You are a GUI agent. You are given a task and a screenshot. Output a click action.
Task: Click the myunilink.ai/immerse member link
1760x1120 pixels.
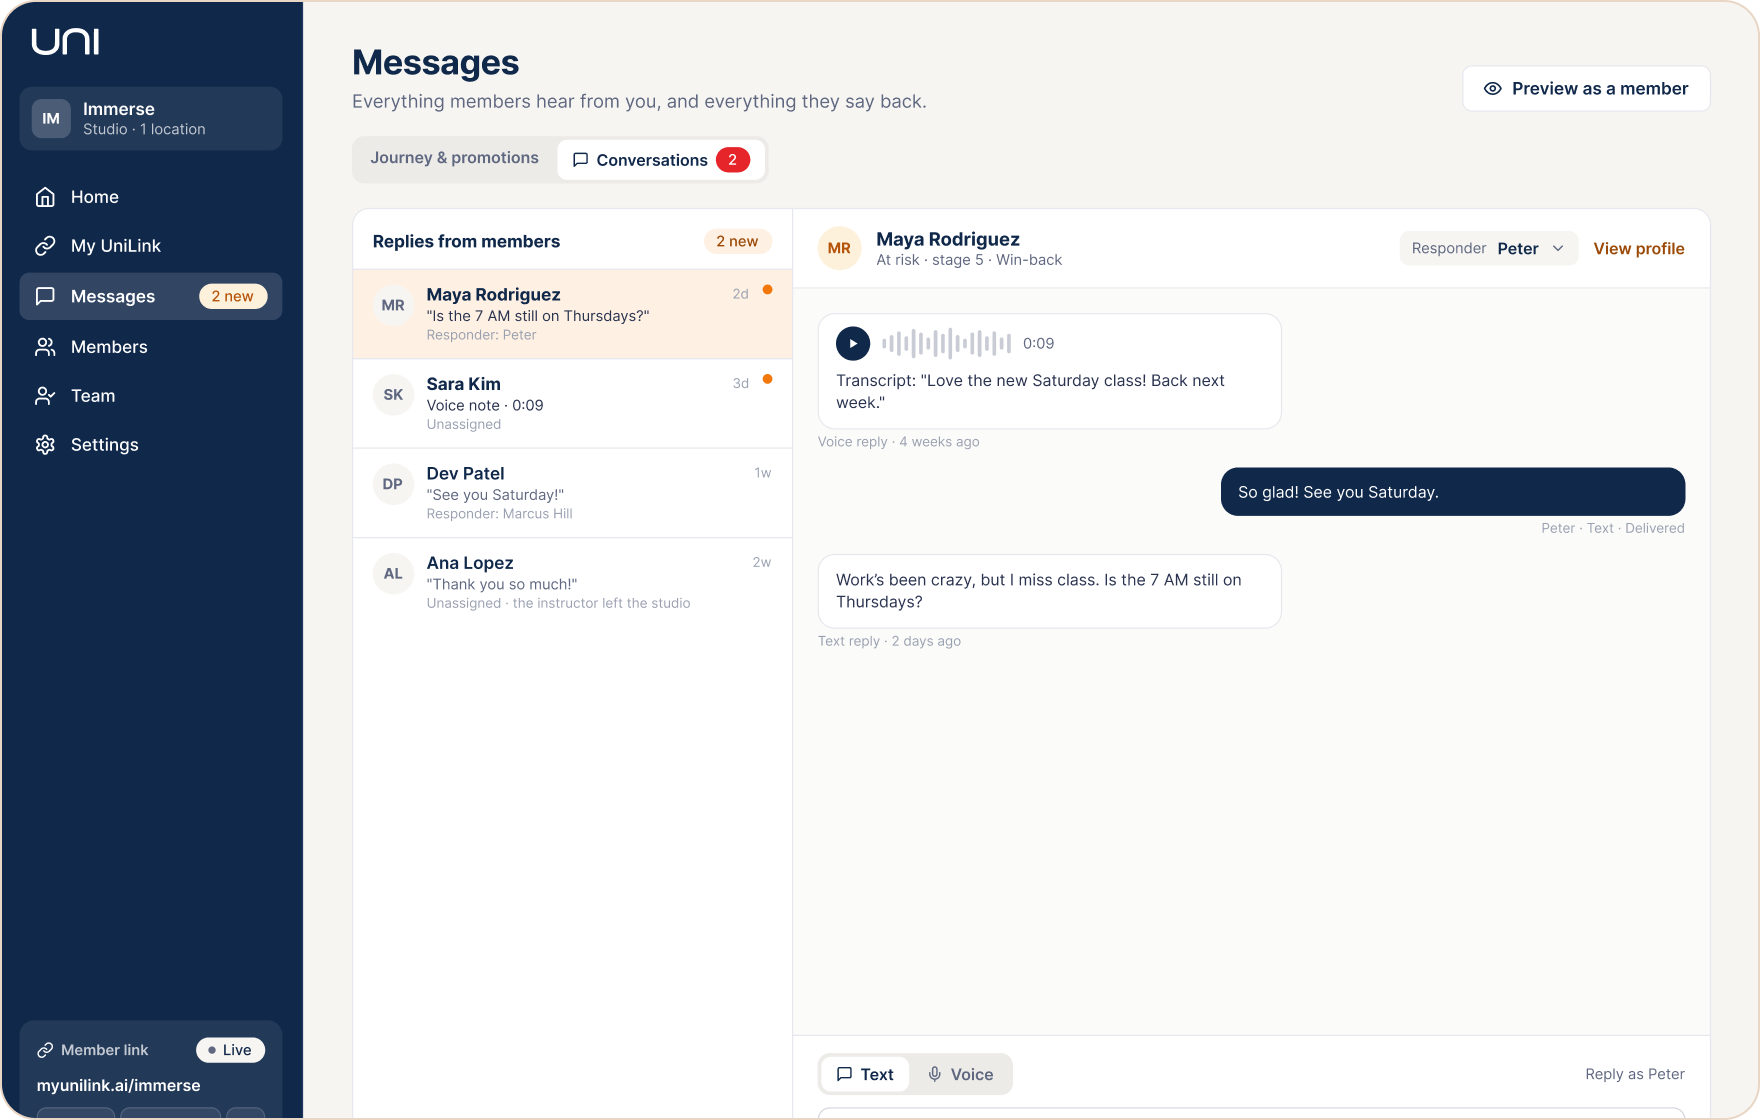coord(119,1086)
